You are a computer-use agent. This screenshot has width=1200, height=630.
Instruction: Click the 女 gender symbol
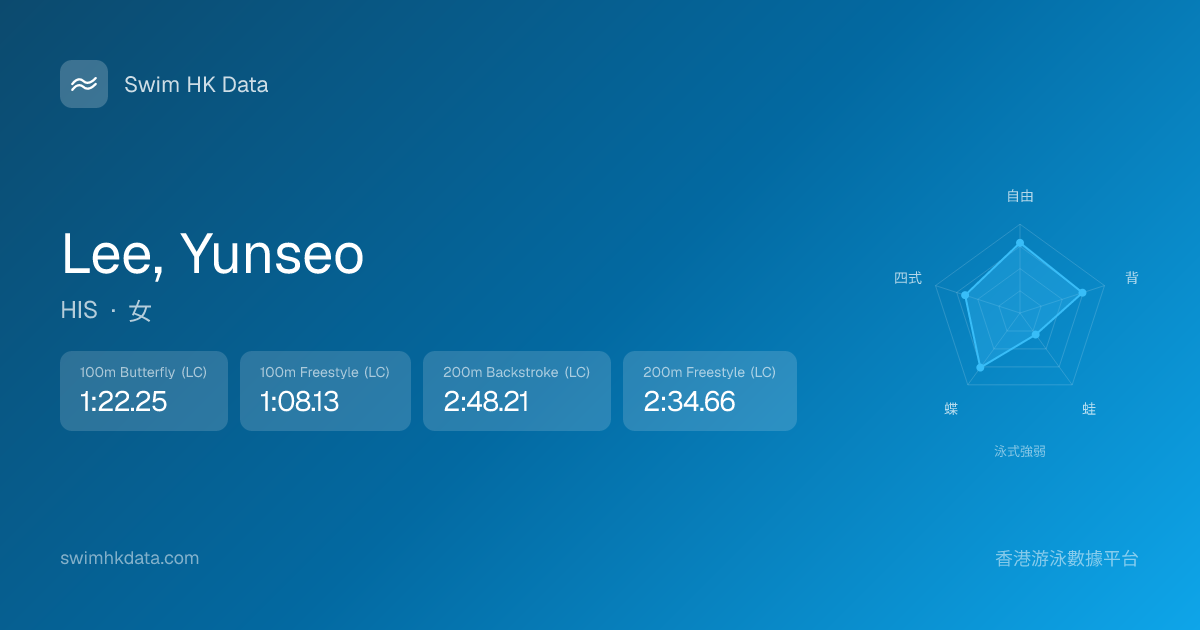click(140, 311)
